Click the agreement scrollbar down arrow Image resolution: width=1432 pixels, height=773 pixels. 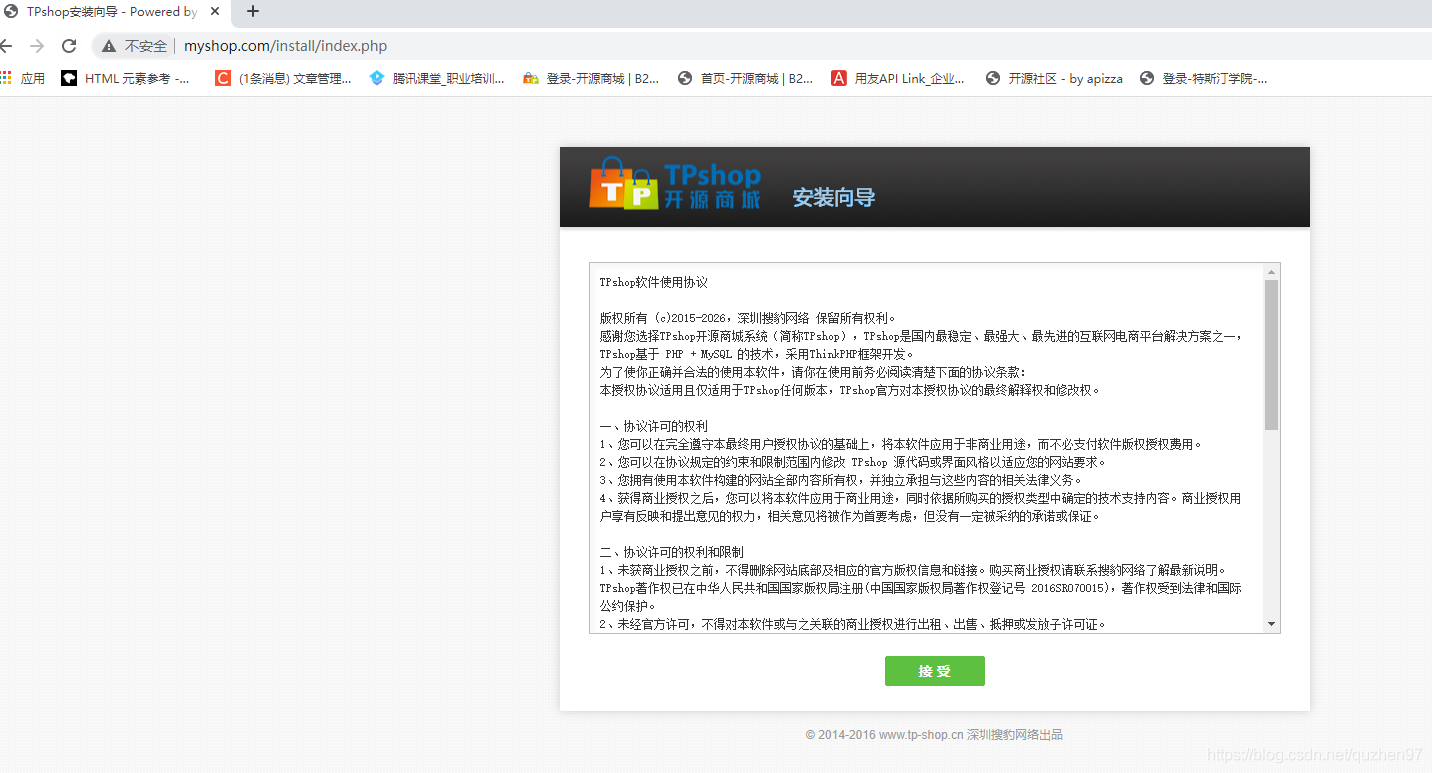[x=1271, y=624]
